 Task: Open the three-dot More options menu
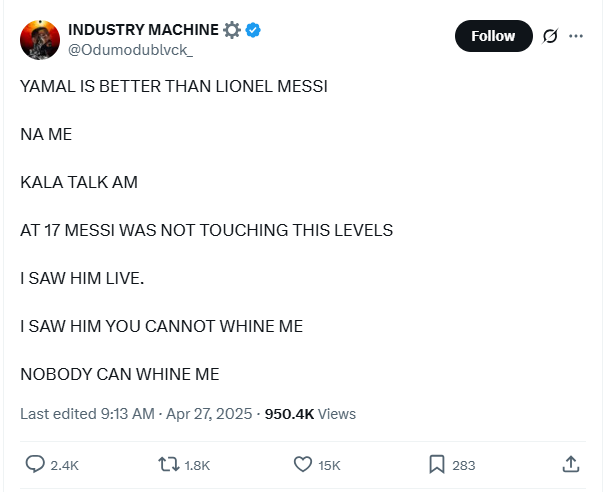tap(576, 36)
